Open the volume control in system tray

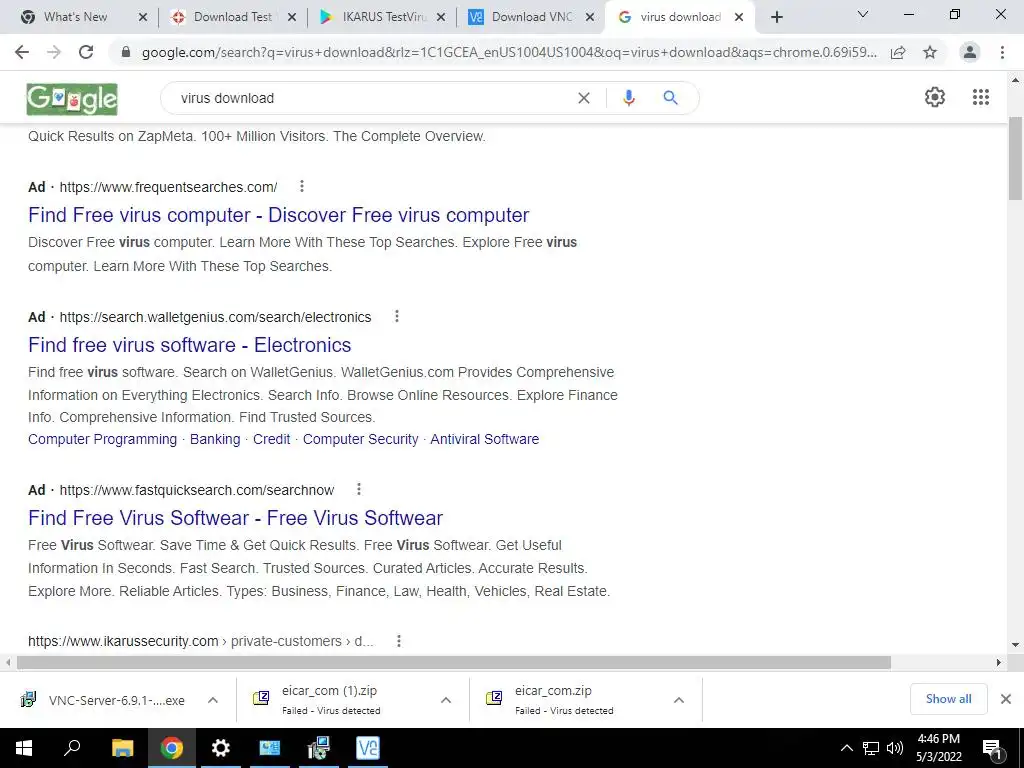click(x=895, y=748)
